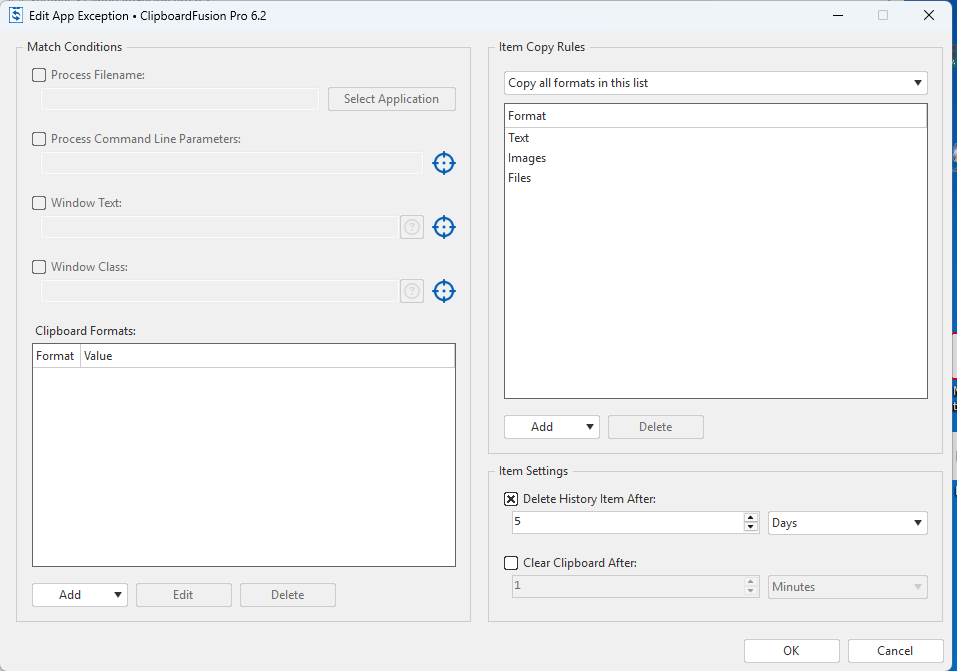Viewport: 957px width, 671px height.
Task: Open the Days time unit dropdown
Action: 848,523
